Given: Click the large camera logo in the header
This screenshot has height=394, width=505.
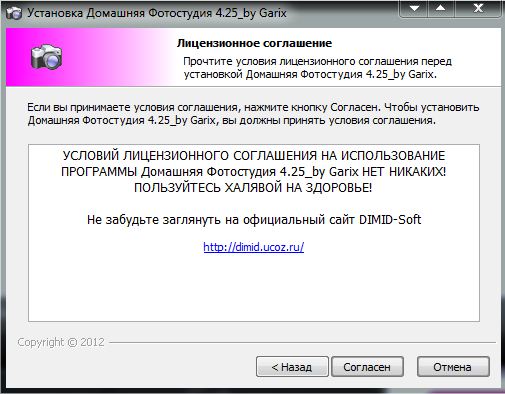Looking at the screenshot, I should coord(47,57).
